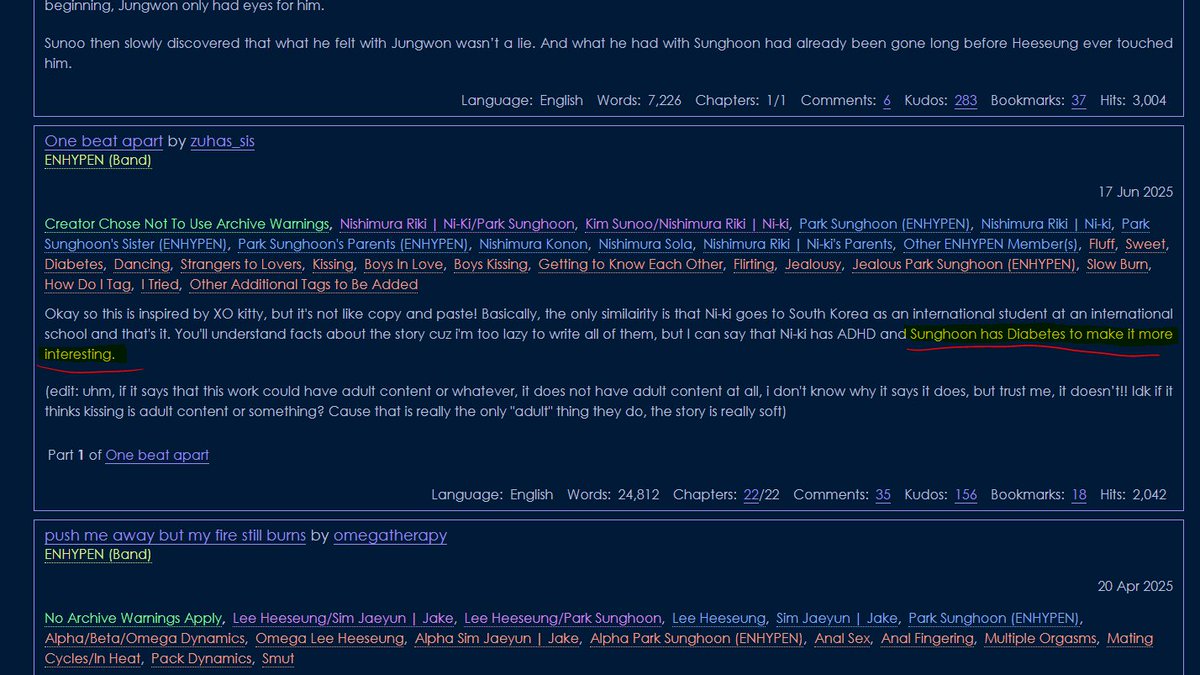Select Lee Heeseung/Sim Jaeyun | Jake tag
The image size is (1200, 675).
[344, 618]
